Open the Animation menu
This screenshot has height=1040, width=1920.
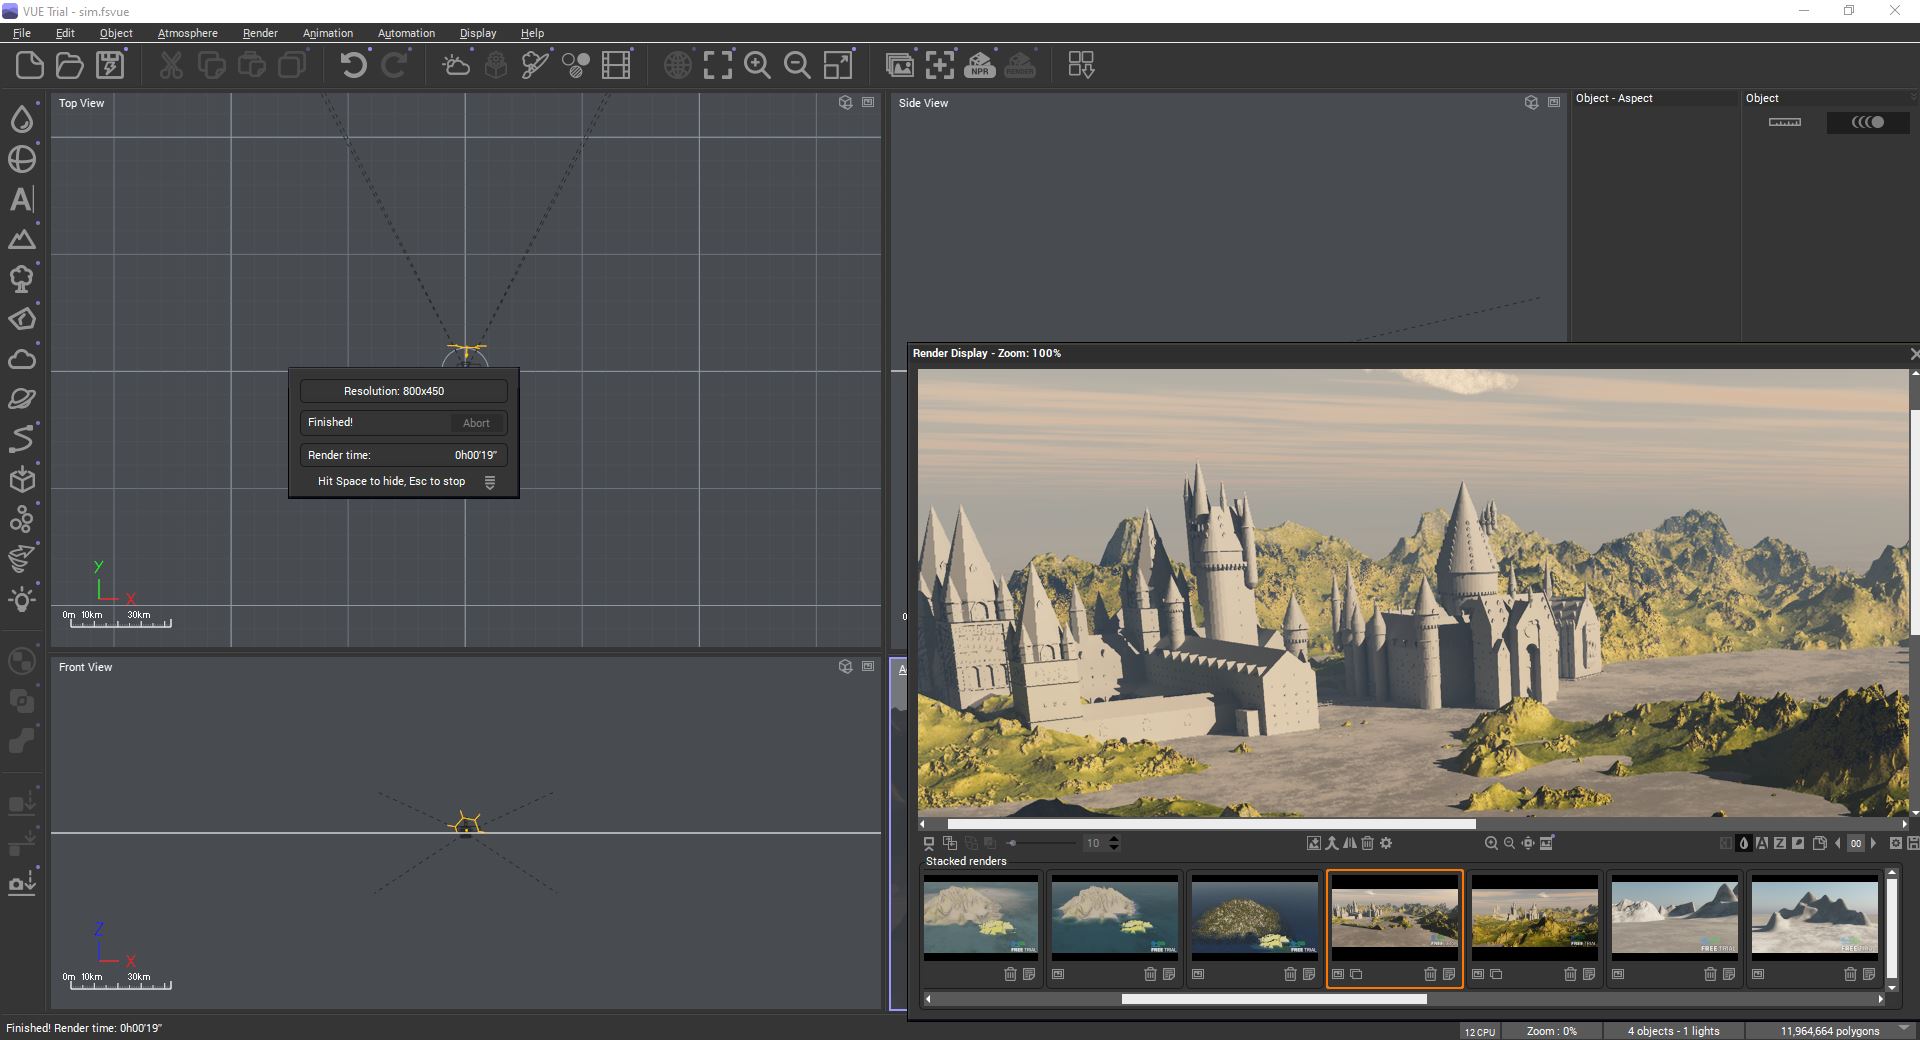328,33
